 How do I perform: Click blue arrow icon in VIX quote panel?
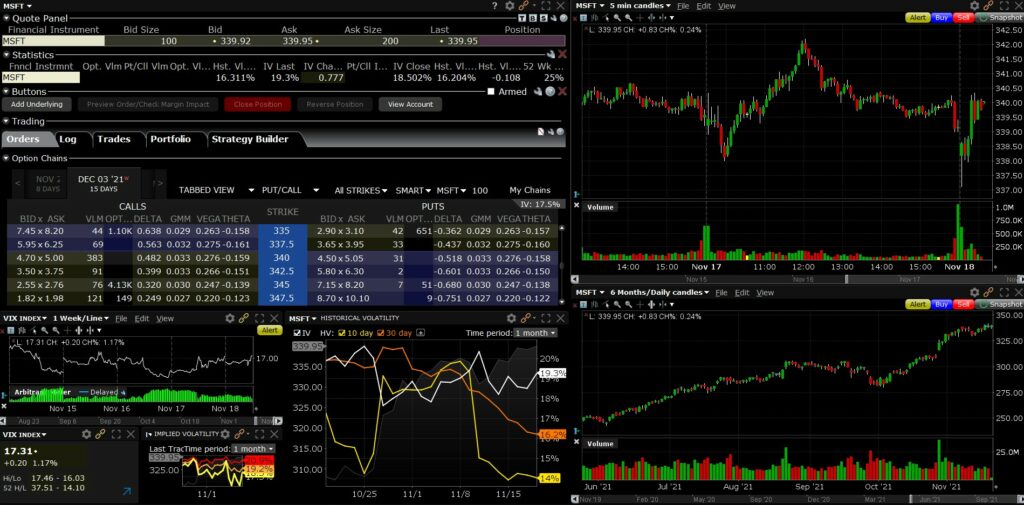[127, 491]
